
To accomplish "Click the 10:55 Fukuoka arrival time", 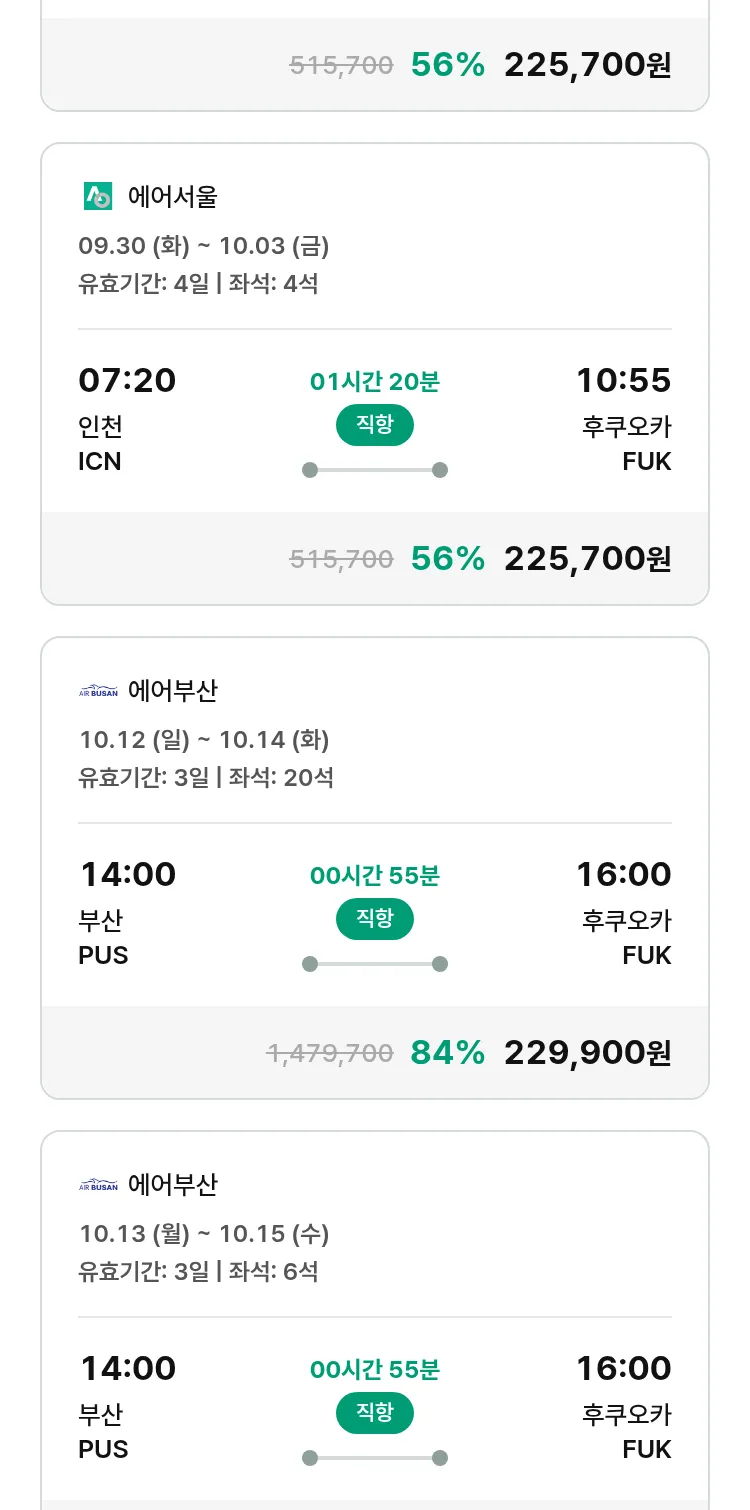I will [623, 381].
